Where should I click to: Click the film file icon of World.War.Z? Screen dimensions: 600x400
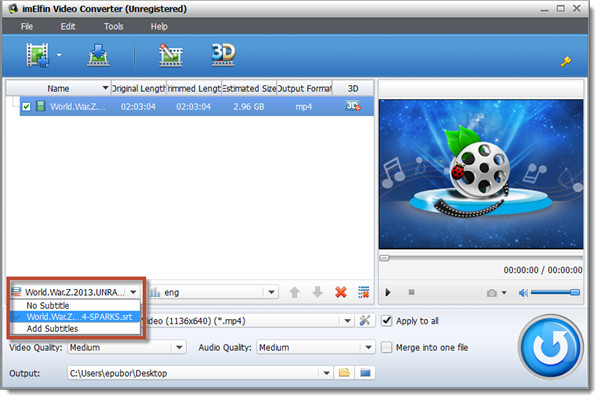pos(40,106)
